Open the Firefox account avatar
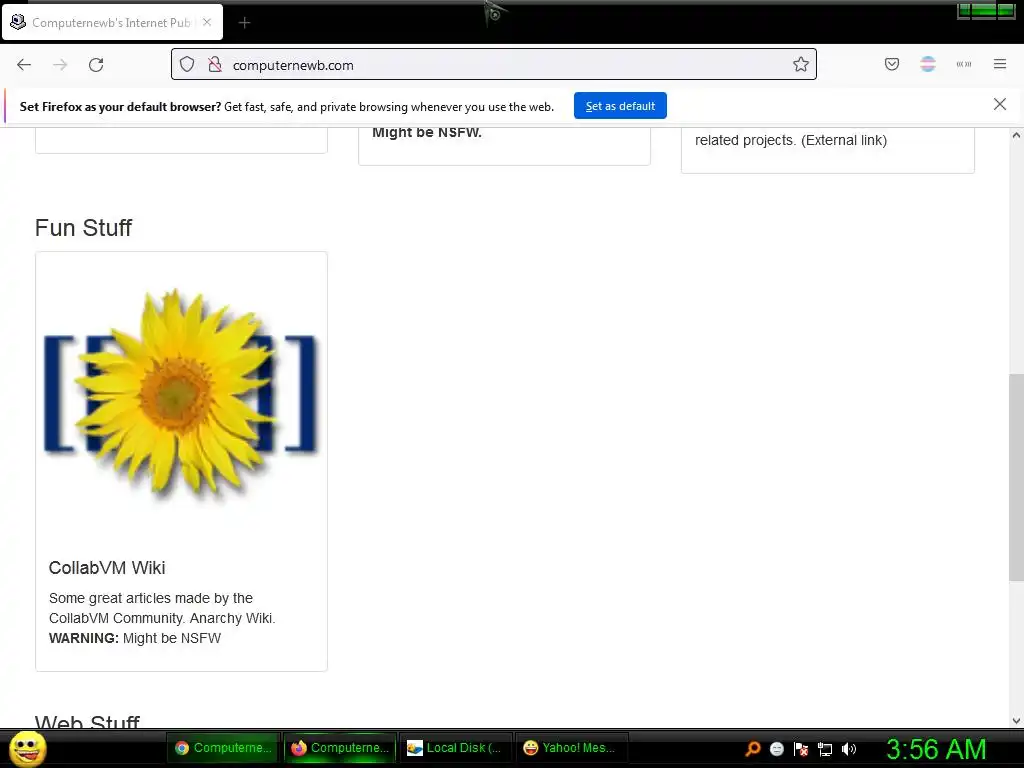Viewport: 1024px width, 768px height. [928, 64]
